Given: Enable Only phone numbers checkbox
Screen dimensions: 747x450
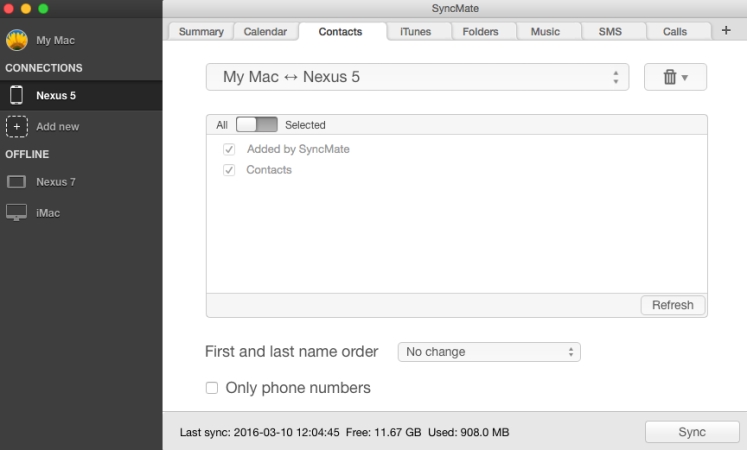Looking at the screenshot, I should [212, 388].
